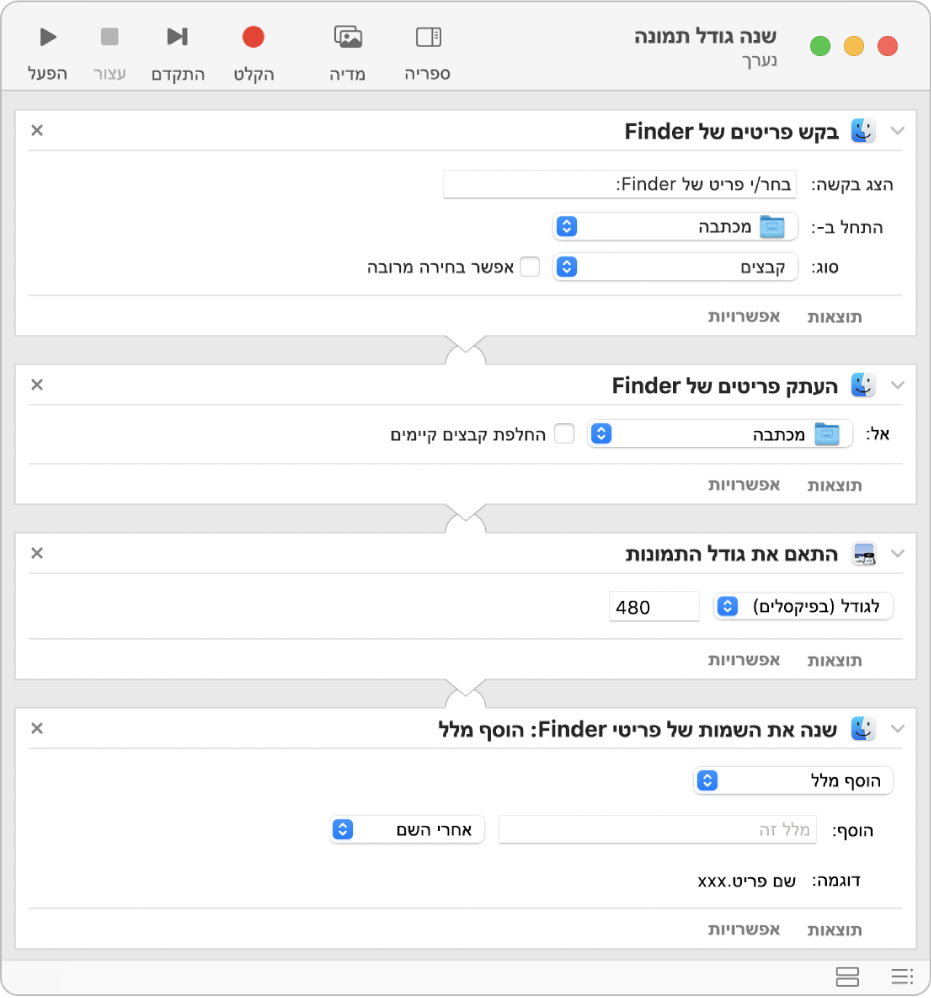Show the variables split view icon
The height and width of the screenshot is (998, 931).
(847, 976)
